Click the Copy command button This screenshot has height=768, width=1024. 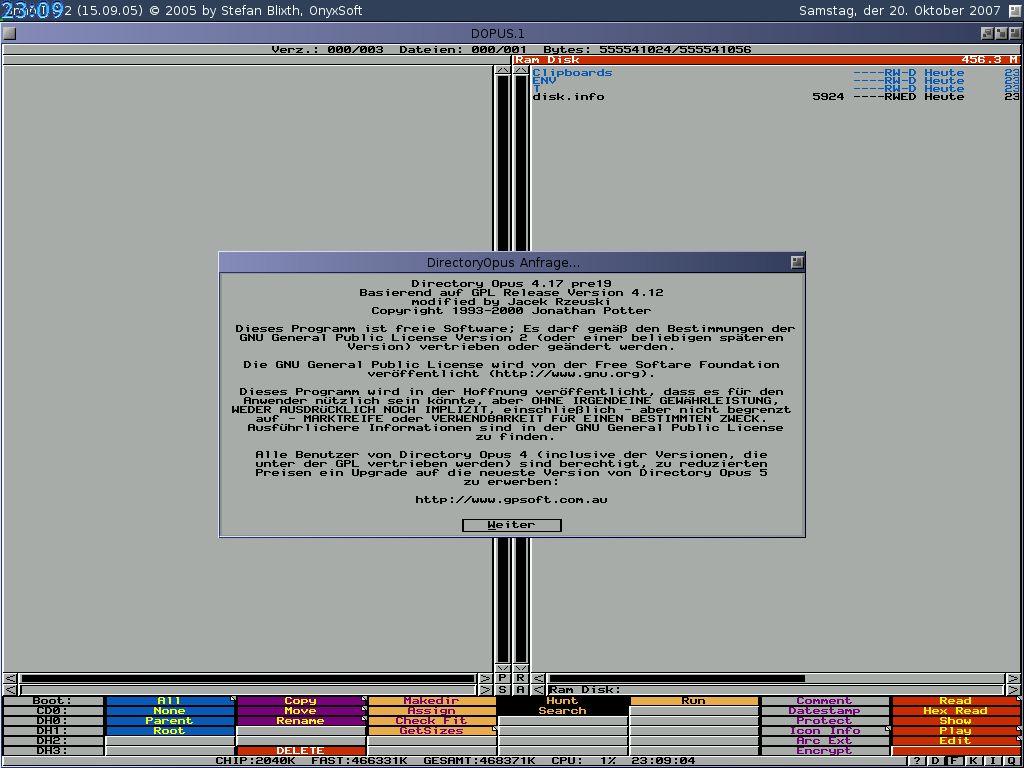(301, 701)
